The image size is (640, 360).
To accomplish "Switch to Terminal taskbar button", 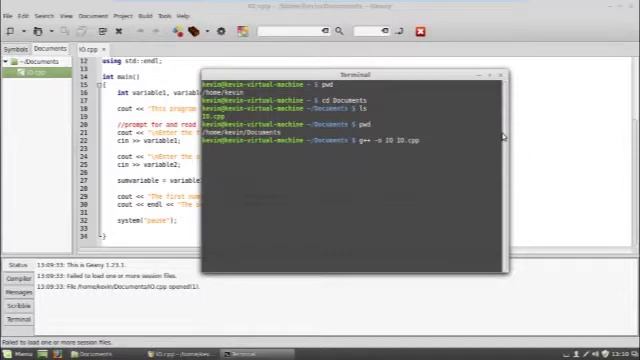I will [x=257, y=354].
